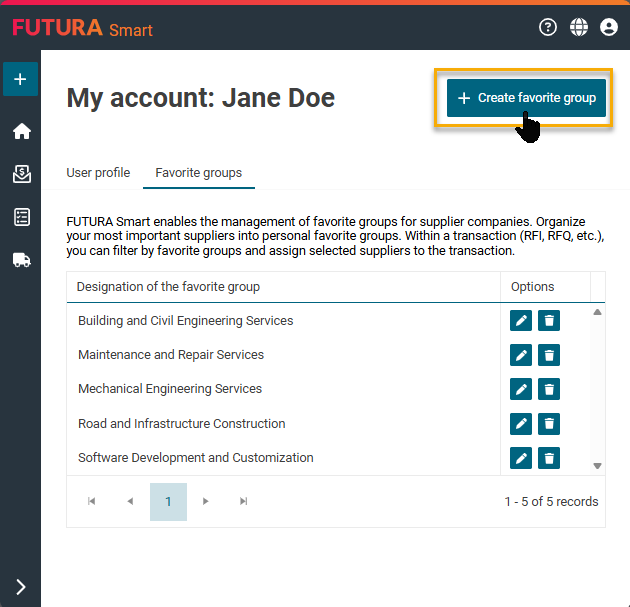Click the help question mark icon
The width and height of the screenshot is (630, 607).
(x=547, y=27)
